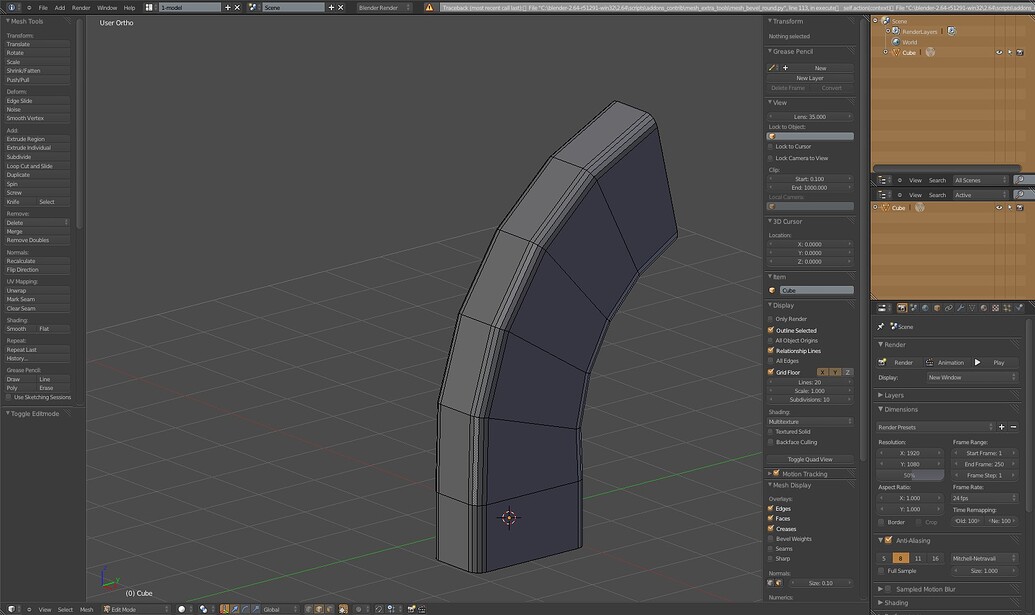The image size is (1035, 615).
Task: Open the File menu
Action: coord(43,8)
